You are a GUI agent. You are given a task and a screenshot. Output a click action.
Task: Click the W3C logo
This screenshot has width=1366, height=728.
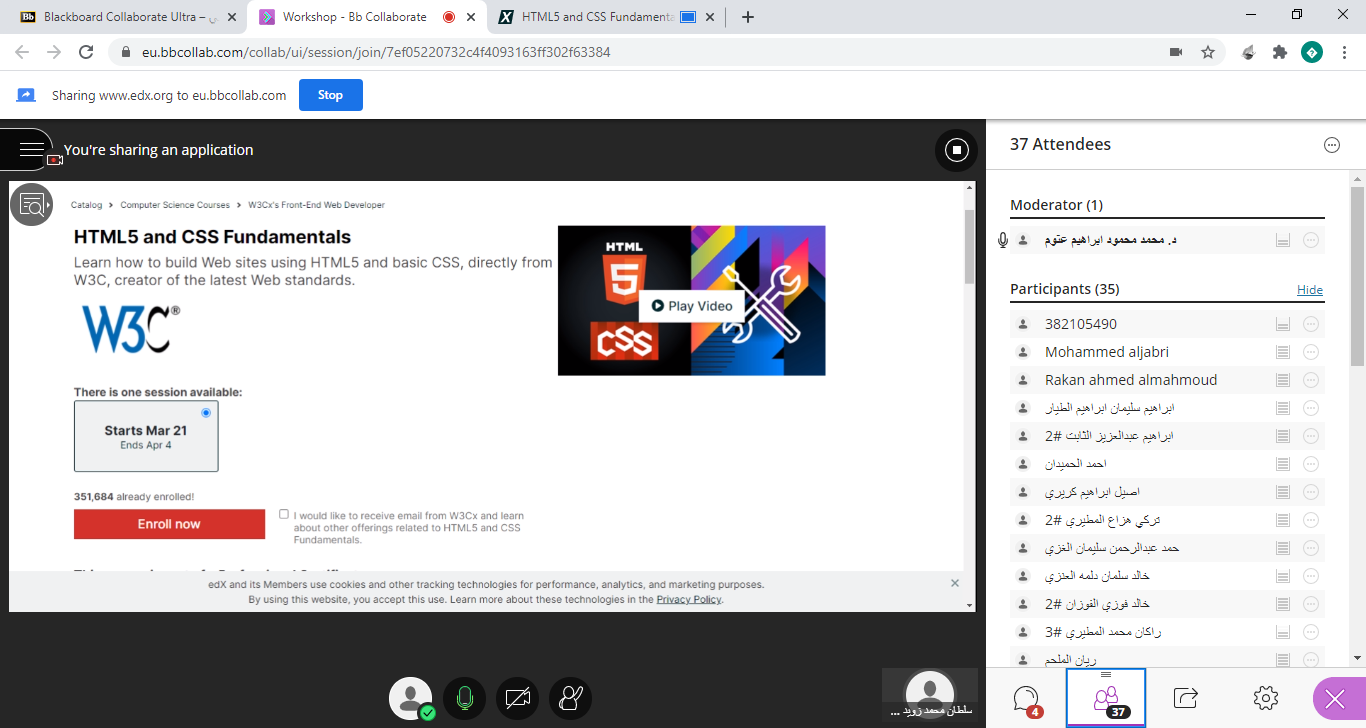131,329
